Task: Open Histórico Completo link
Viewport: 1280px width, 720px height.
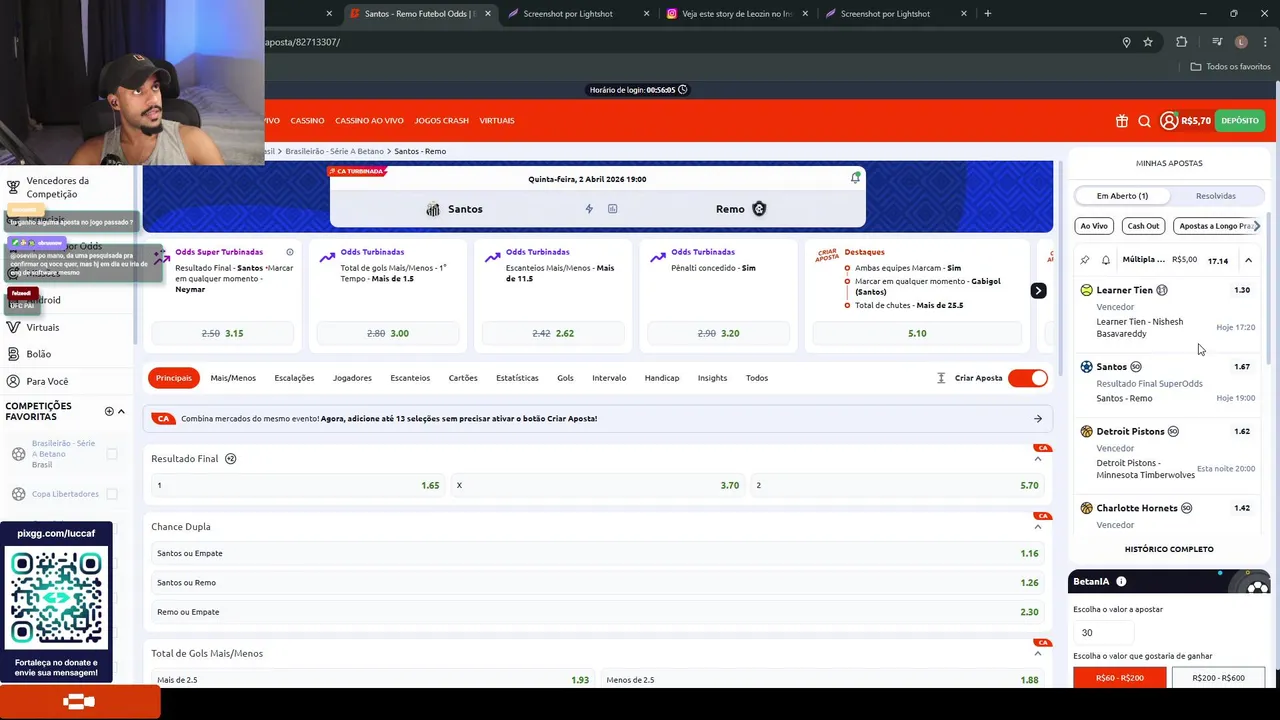Action: point(1169,549)
